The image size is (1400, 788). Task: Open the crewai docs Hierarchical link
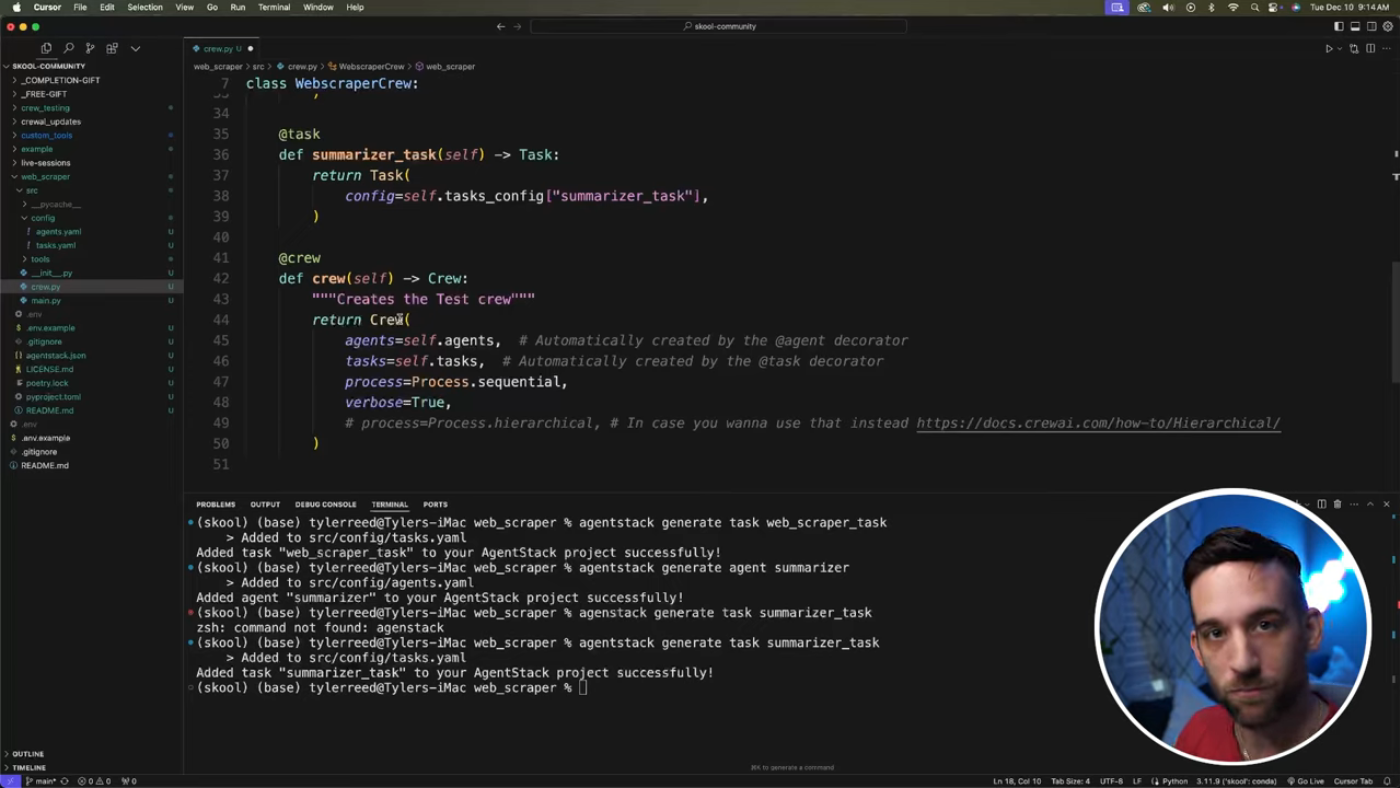1098,423
